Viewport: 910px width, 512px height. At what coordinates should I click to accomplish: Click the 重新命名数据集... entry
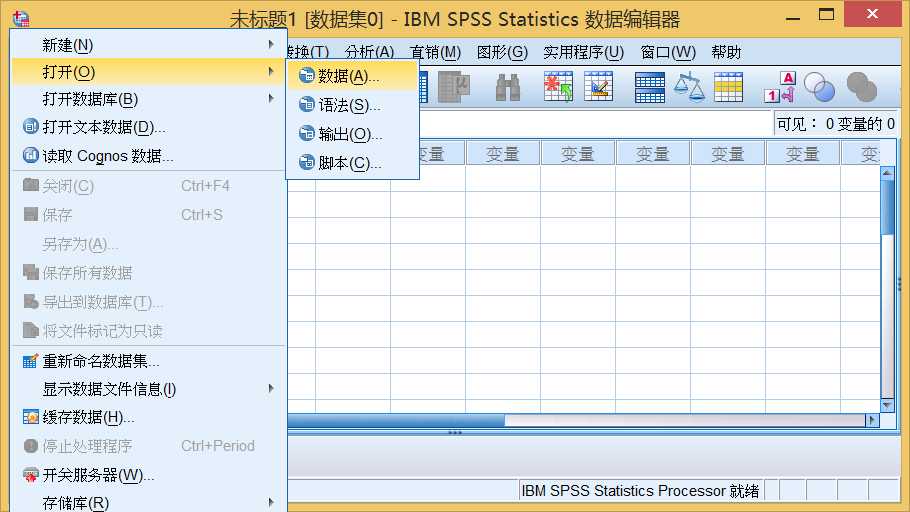(x=149, y=361)
